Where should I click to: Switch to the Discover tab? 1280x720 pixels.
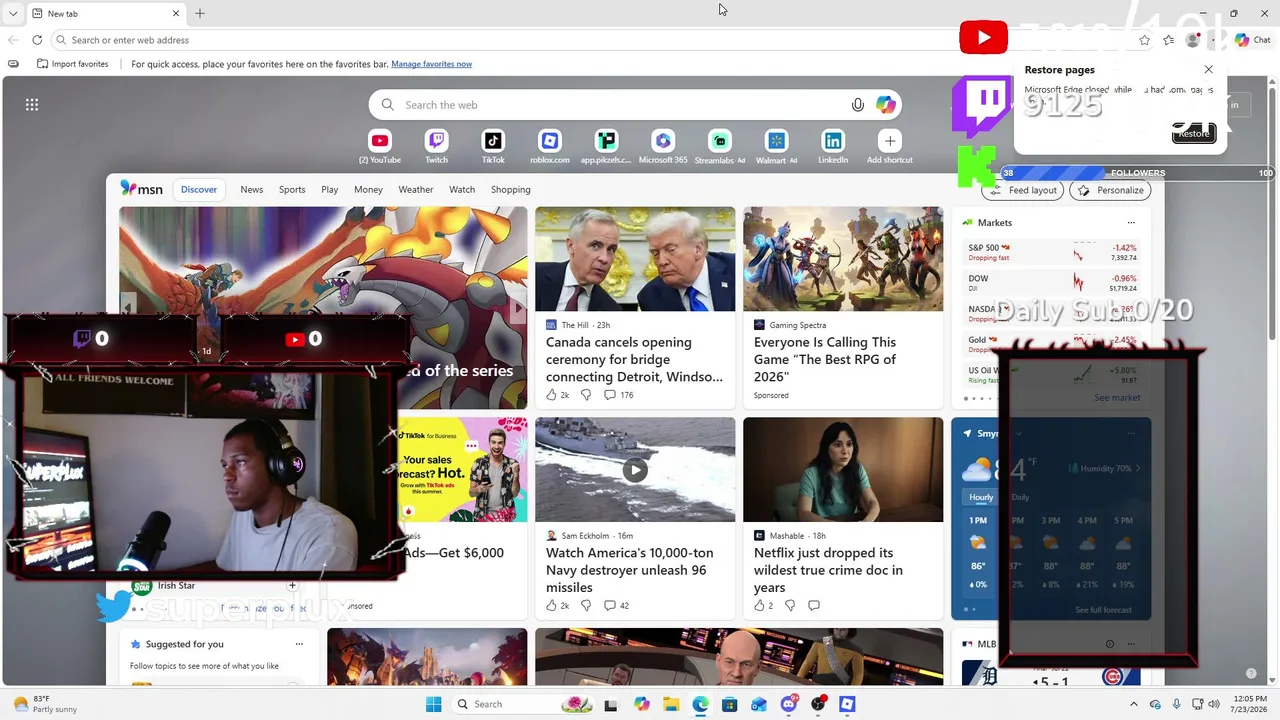coord(199,189)
